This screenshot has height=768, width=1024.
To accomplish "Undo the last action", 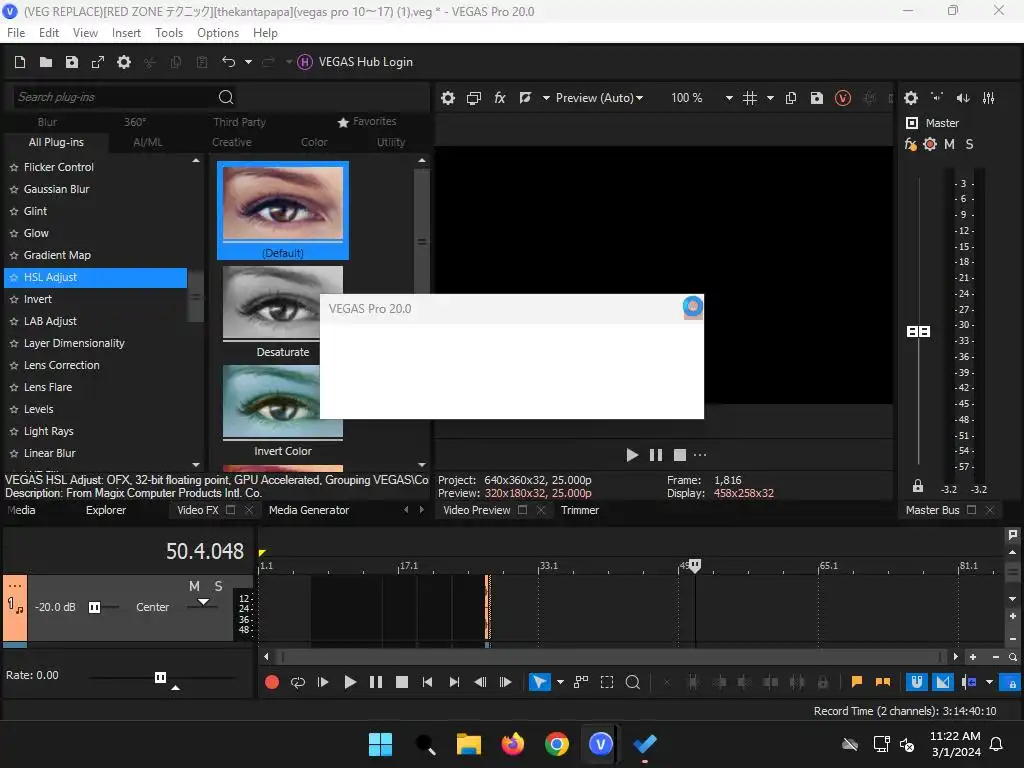I will (229, 62).
